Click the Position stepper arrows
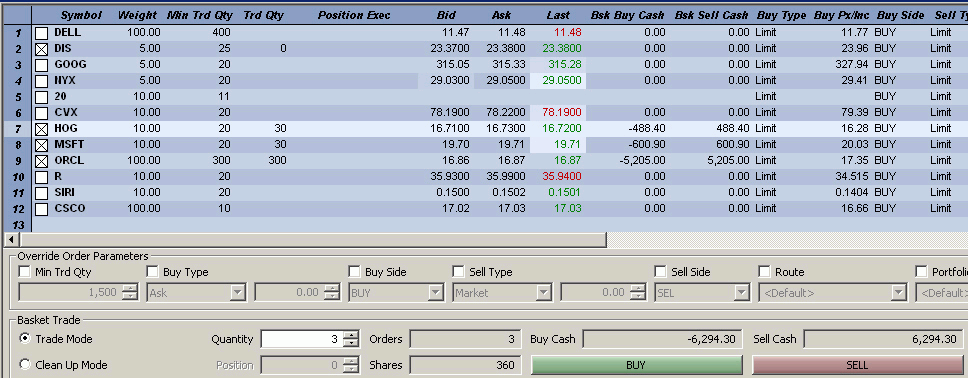968x378 pixels. point(351,365)
